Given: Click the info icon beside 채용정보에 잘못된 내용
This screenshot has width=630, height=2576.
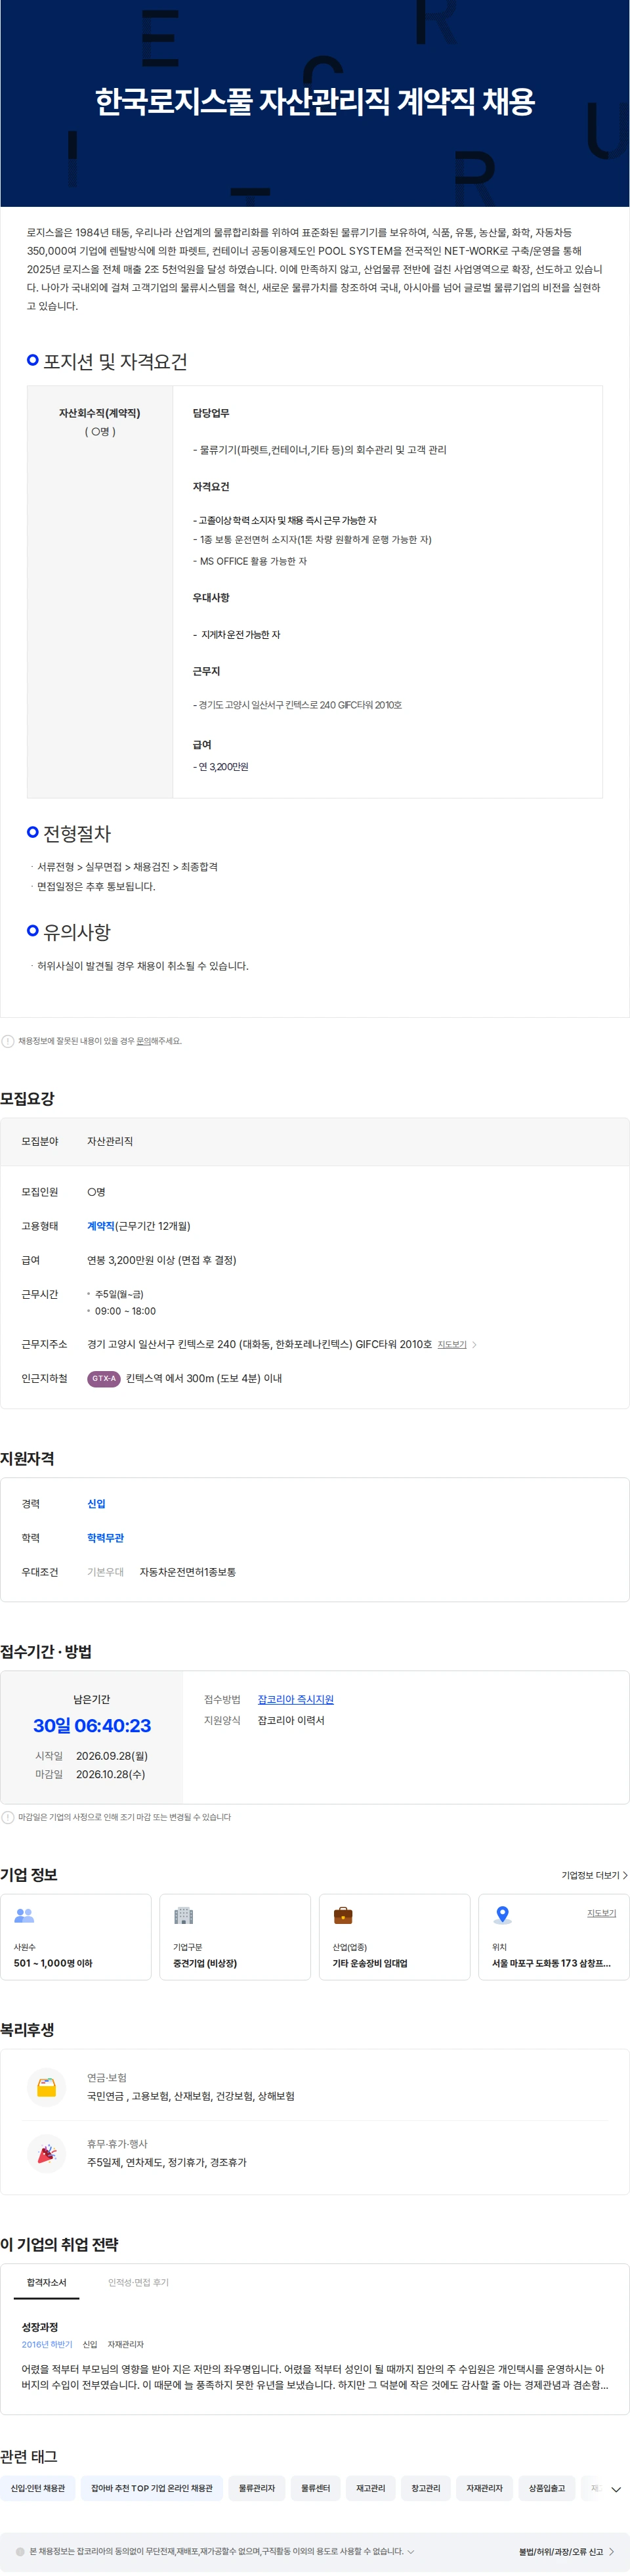Looking at the screenshot, I should [8, 1041].
